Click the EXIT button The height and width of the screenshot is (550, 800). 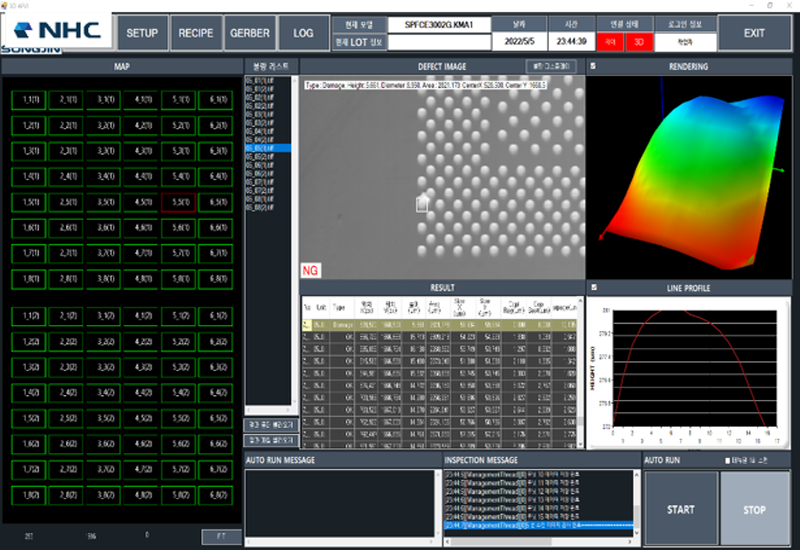[x=755, y=33]
